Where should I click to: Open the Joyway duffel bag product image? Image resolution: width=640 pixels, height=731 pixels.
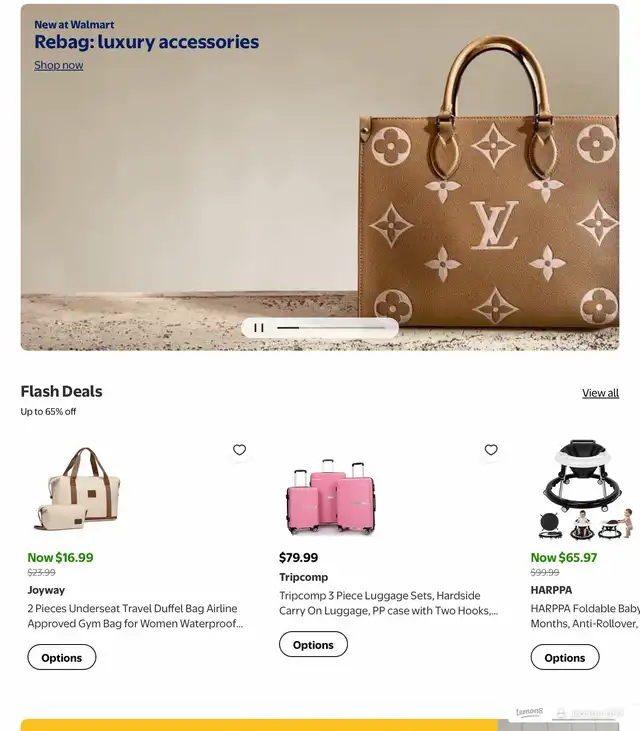coord(77,489)
